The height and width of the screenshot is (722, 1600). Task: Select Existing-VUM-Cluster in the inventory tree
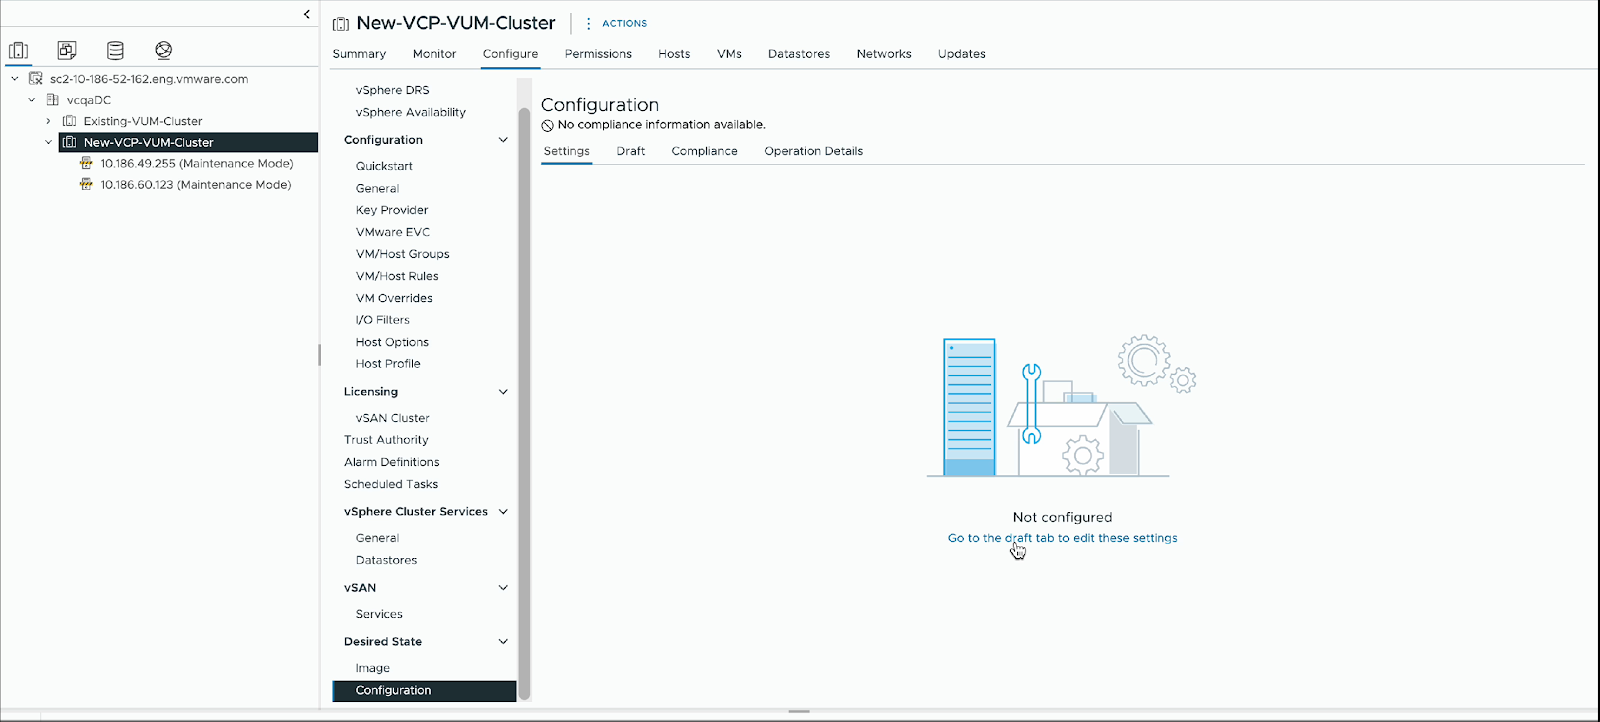[x=143, y=121]
